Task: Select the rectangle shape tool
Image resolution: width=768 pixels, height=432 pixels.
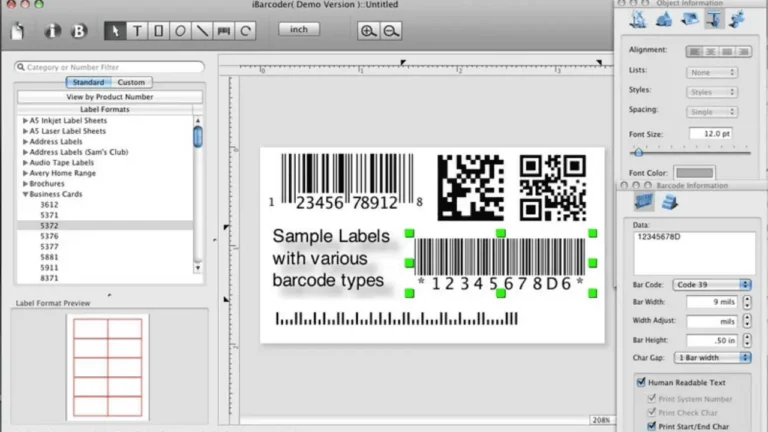Action: click(159, 31)
